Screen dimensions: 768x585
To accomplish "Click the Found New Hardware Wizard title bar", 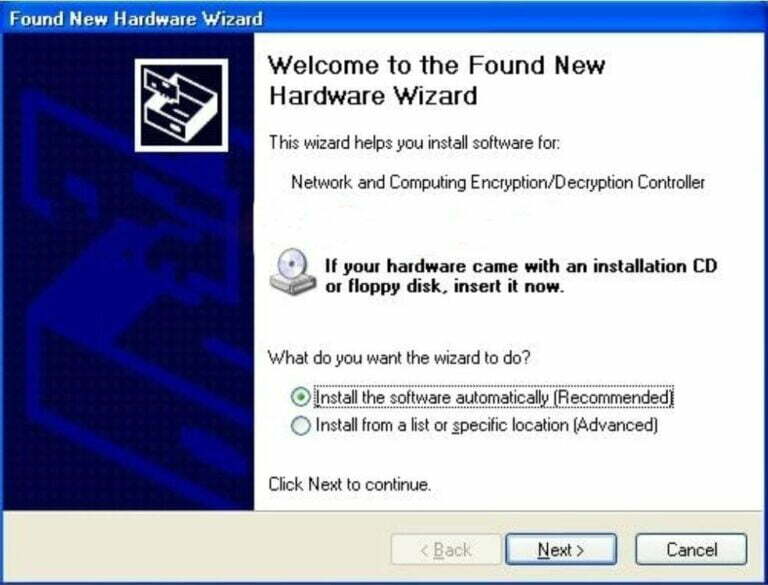I will 384,18.
